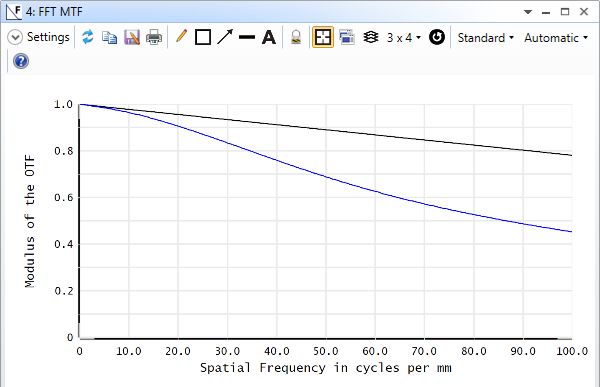This screenshot has height=387, width=600.
Task: Toggle the window lock icon
Action: (296, 38)
